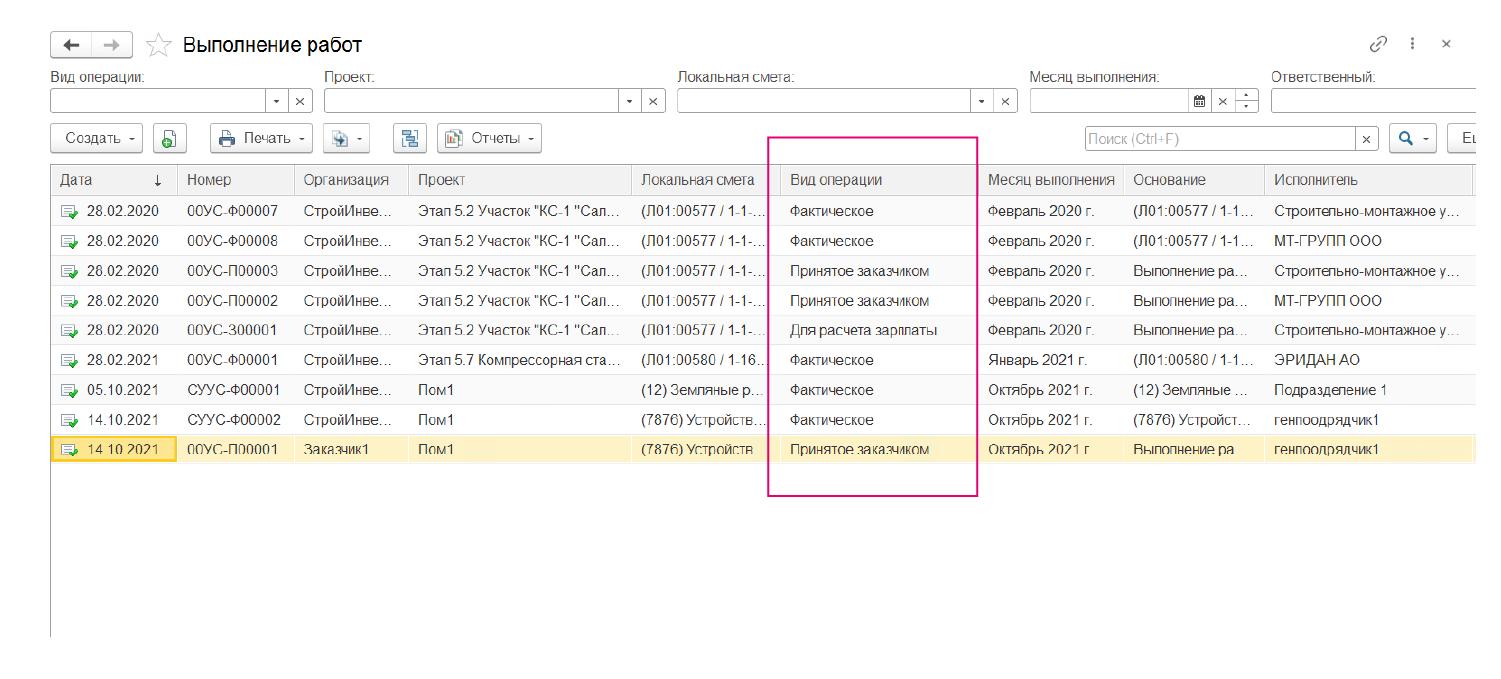Screen dimensions: 1501x679
Task: Open the create-based-on icon dropdown
Action: coord(346,139)
